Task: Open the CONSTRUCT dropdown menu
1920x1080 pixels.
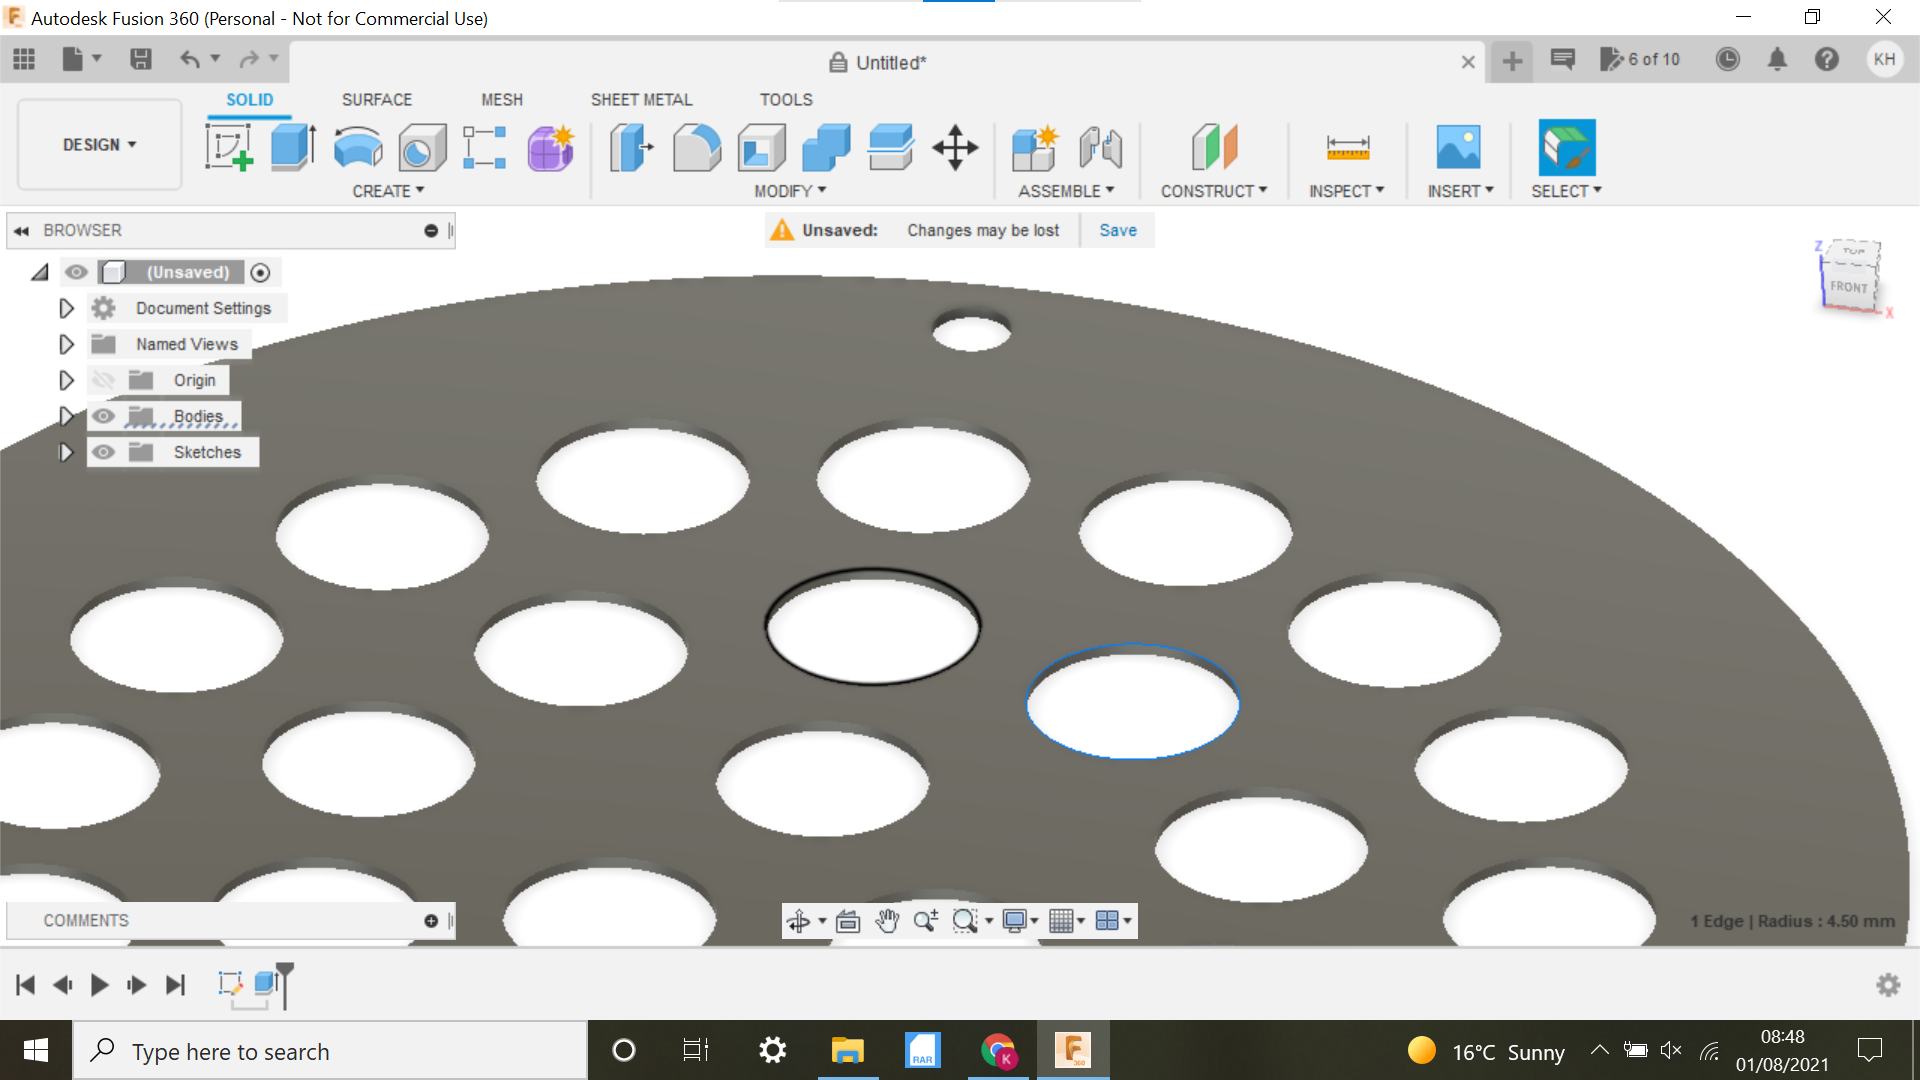Action: pyautogui.click(x=1214, y=191)
